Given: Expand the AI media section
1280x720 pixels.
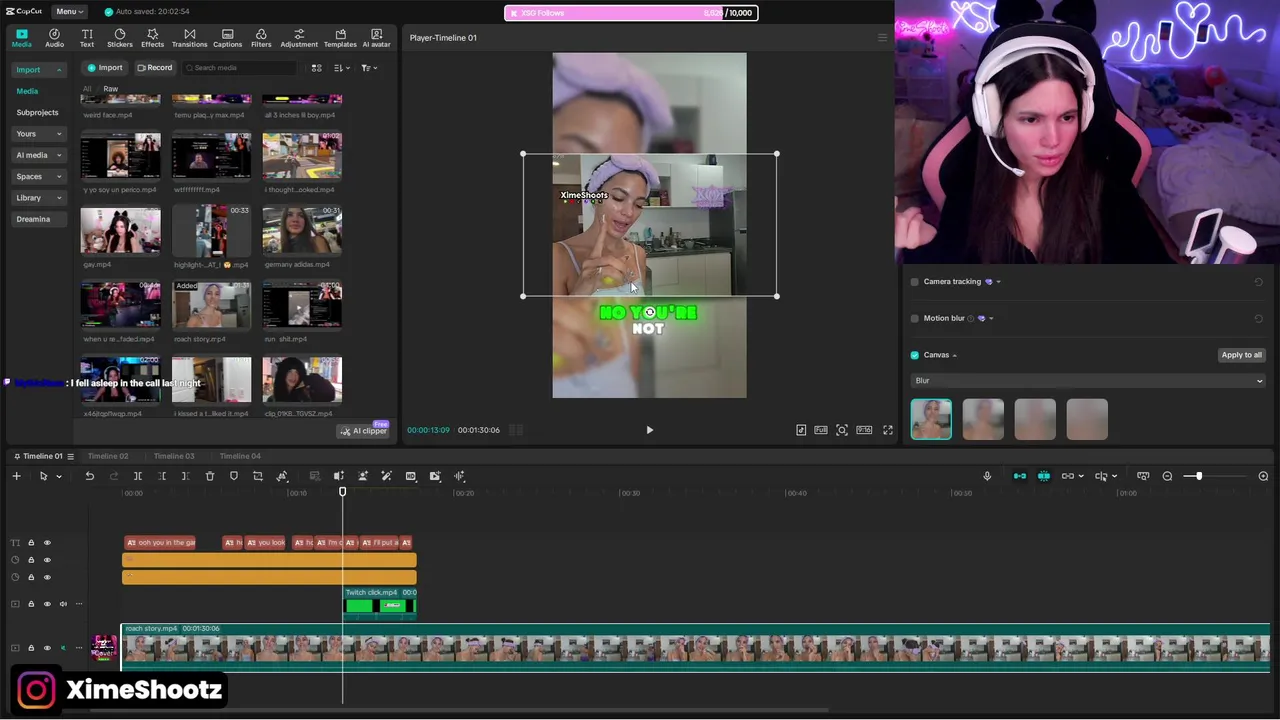Looking at the screenshot, I should pyautogui.click(x=38, y=155).
